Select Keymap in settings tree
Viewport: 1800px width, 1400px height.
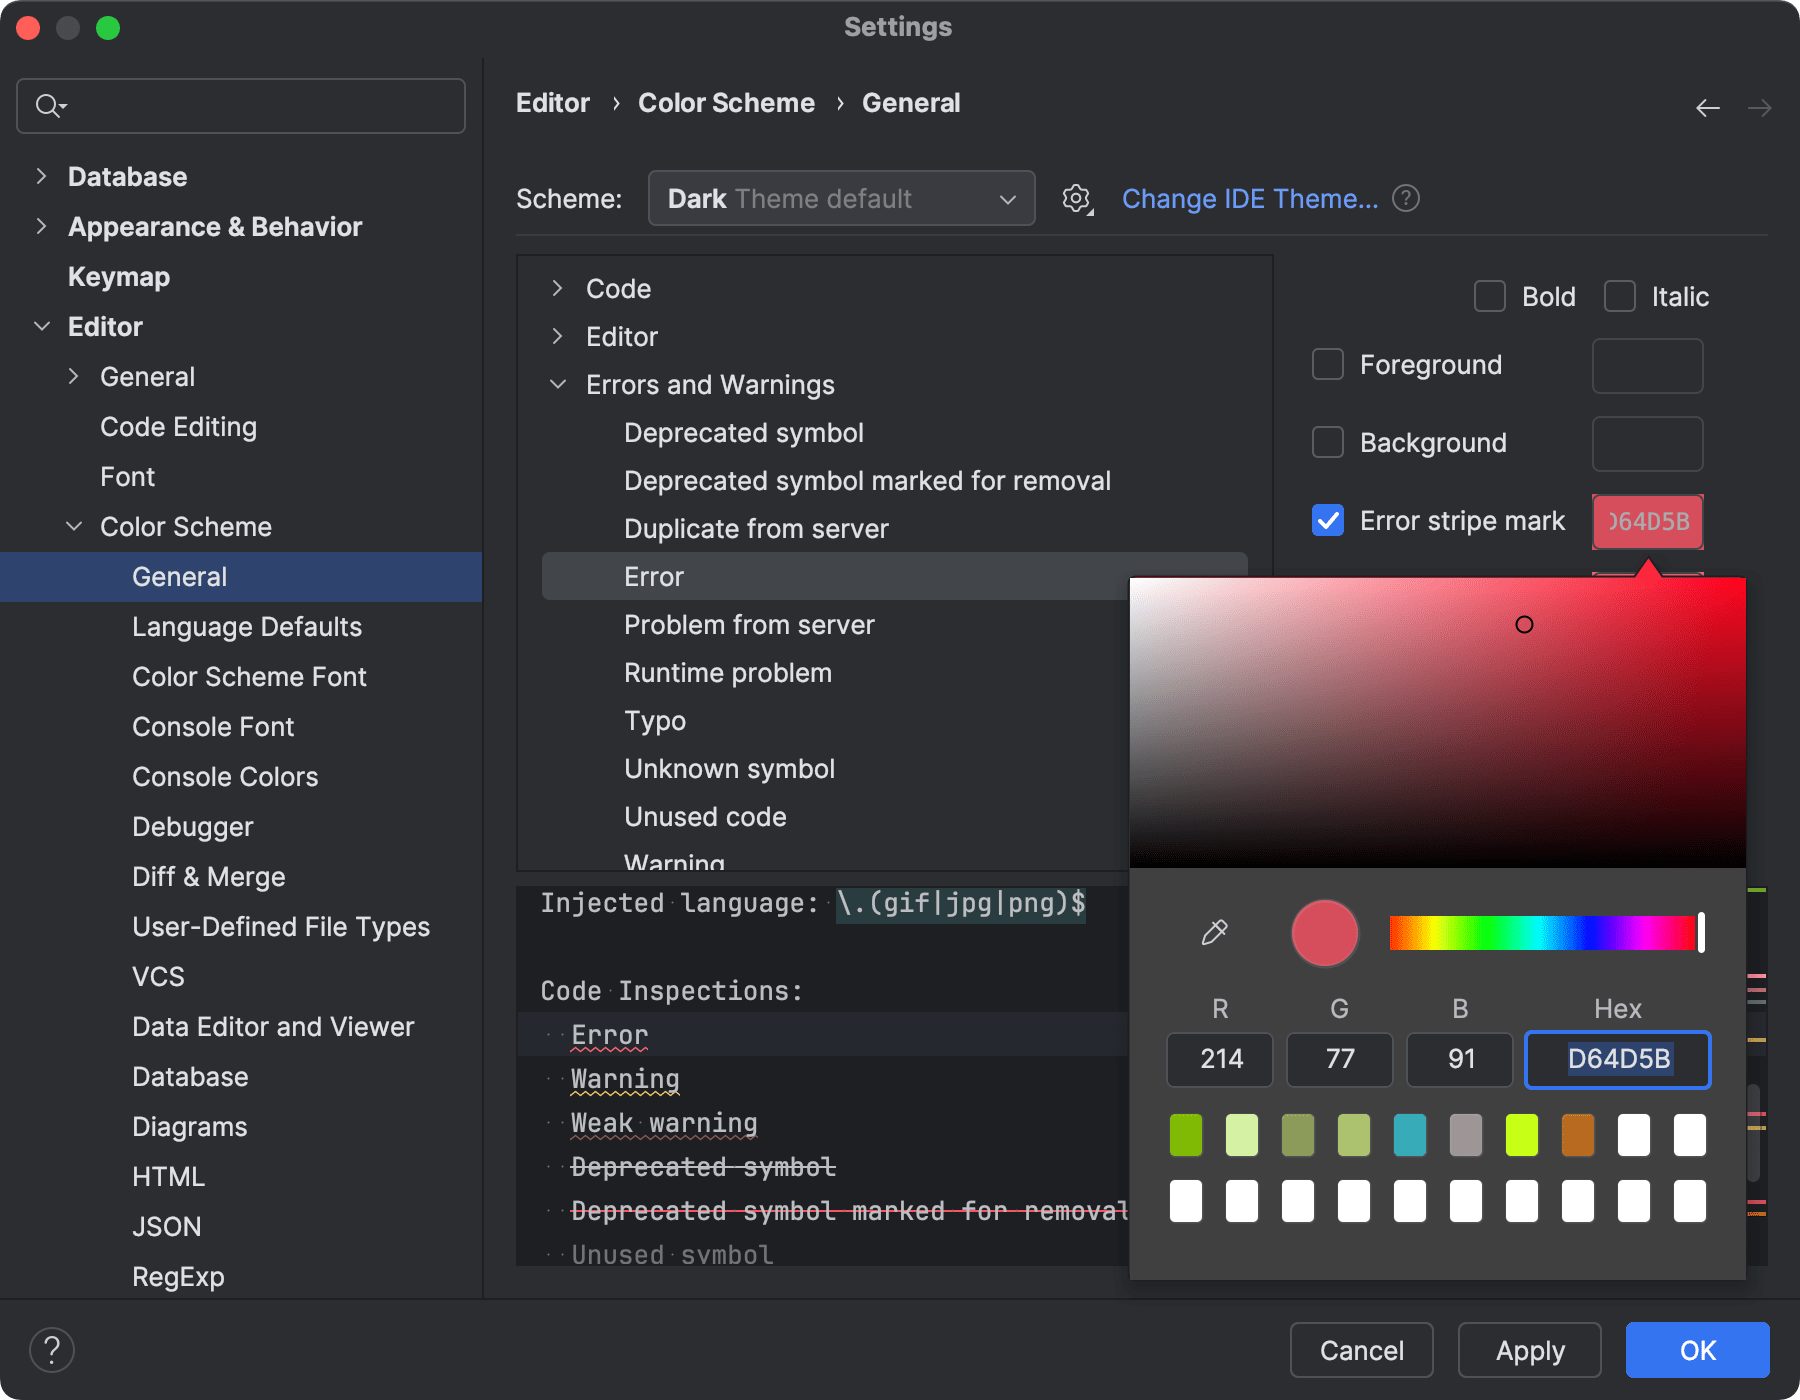coord(119,277)
